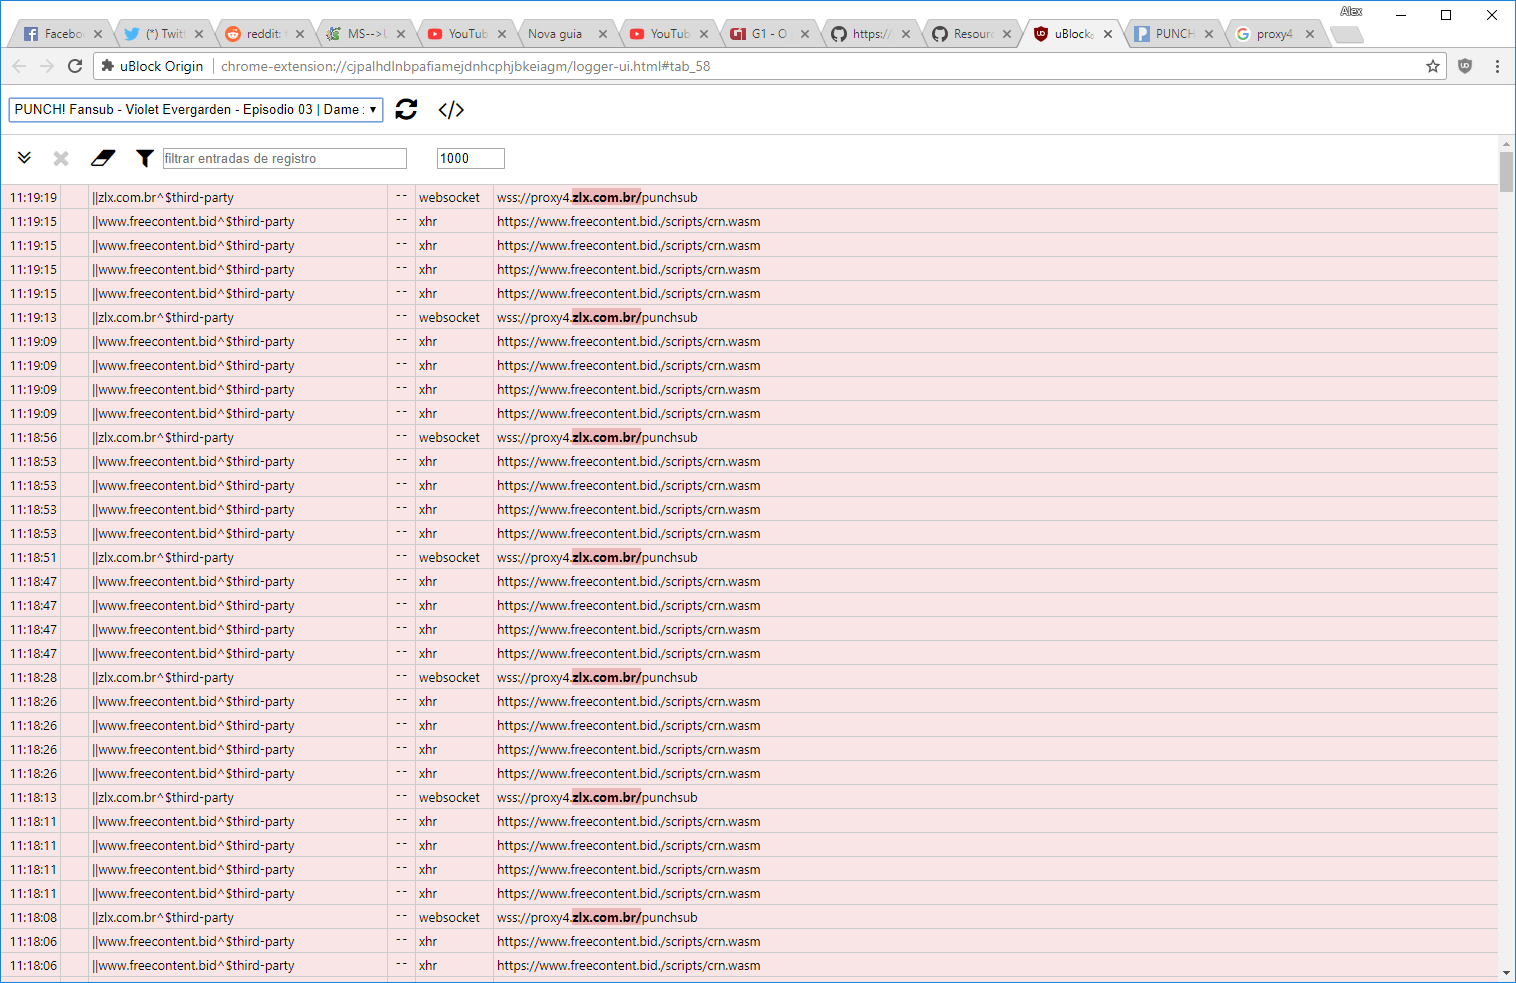This screenshot has height=983, width=1516.
Task: Switch to the reddit browser tab
Action: pyautogui.click(x=257, y=33)
